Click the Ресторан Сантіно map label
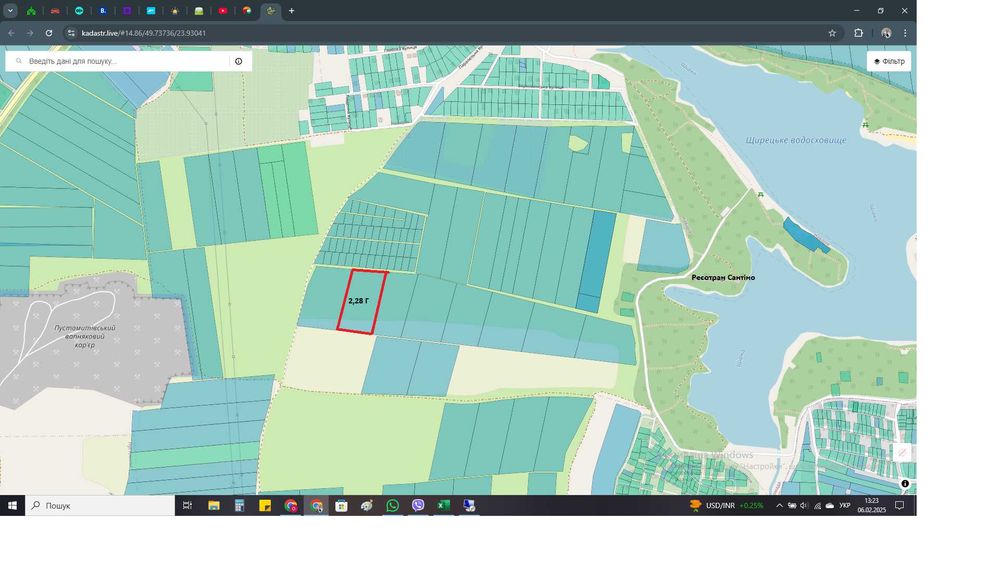The height and width of the screenshot is (563, 1000). (x=723, y=277)
